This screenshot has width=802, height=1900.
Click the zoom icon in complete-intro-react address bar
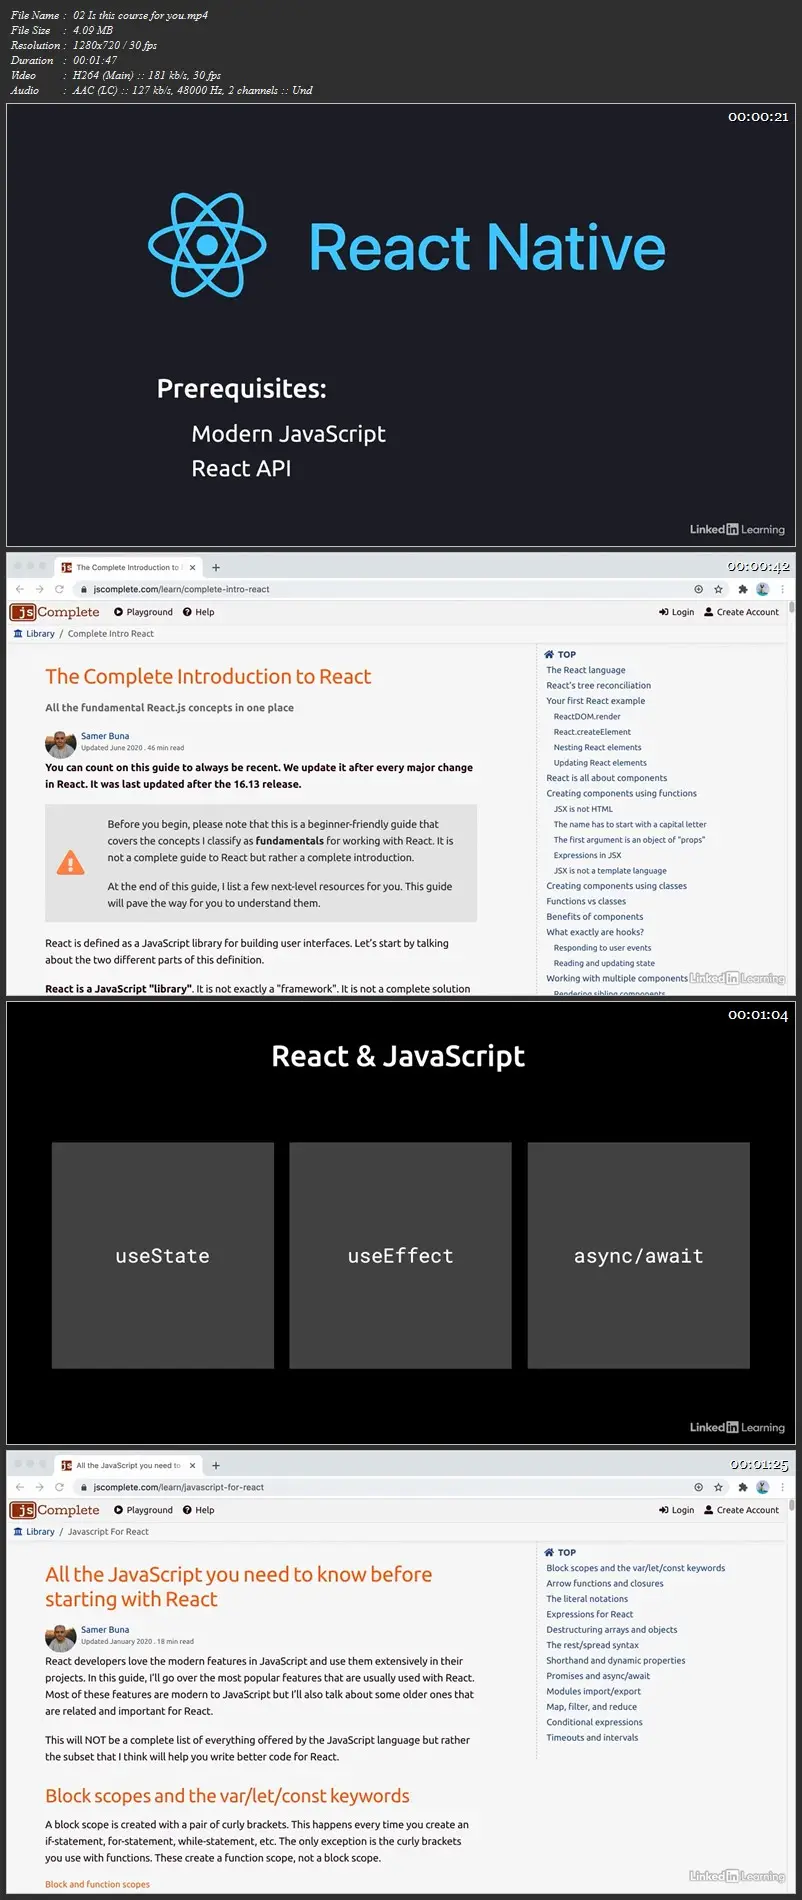click(x=698, y=589)
